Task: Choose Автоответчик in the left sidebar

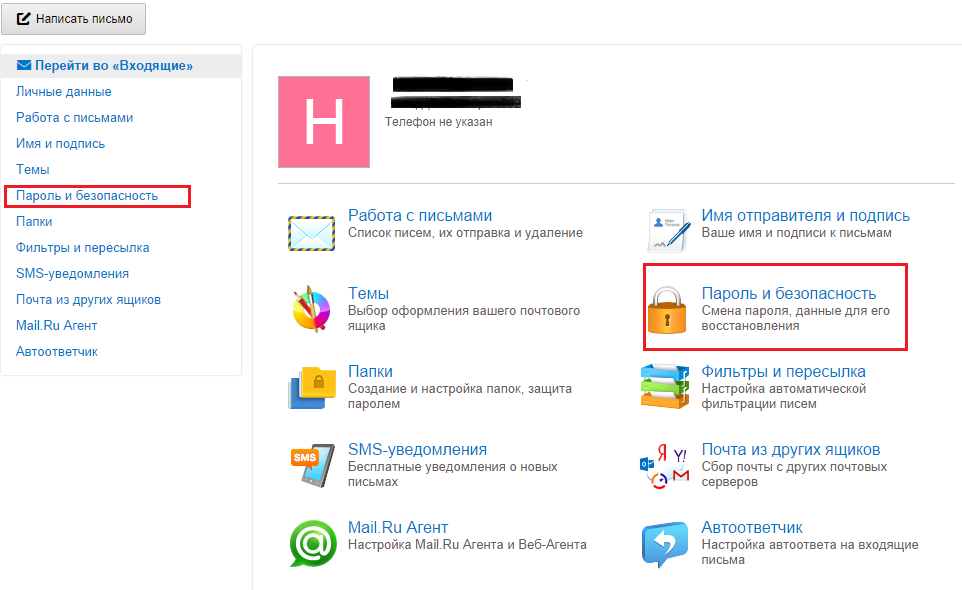Action: [x=57, y=352]
